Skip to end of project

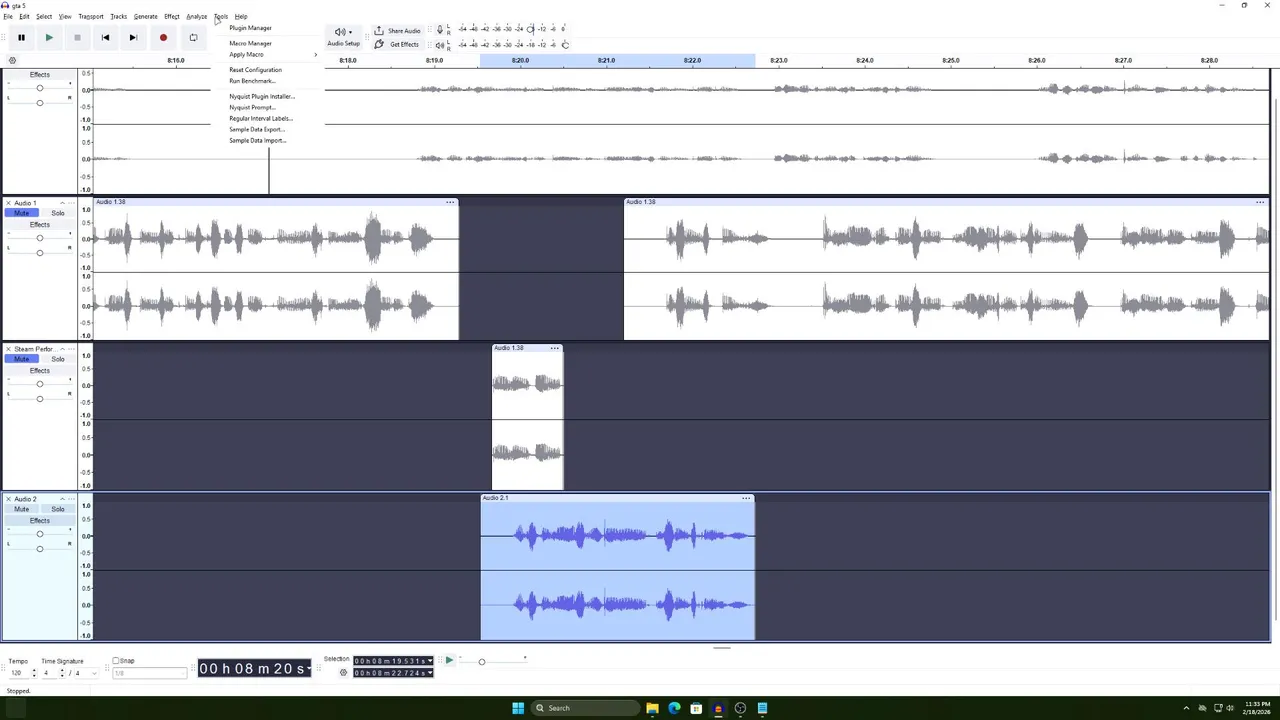tap(133, 38)
